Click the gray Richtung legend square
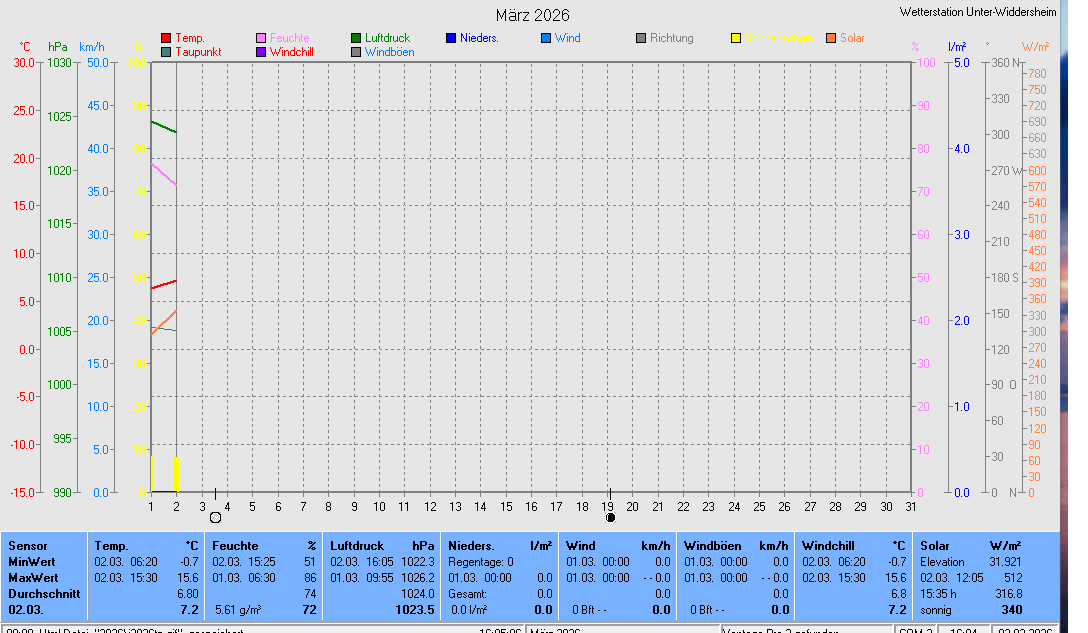This screenshot has height=633, width=1088. (x=641, y=38)
